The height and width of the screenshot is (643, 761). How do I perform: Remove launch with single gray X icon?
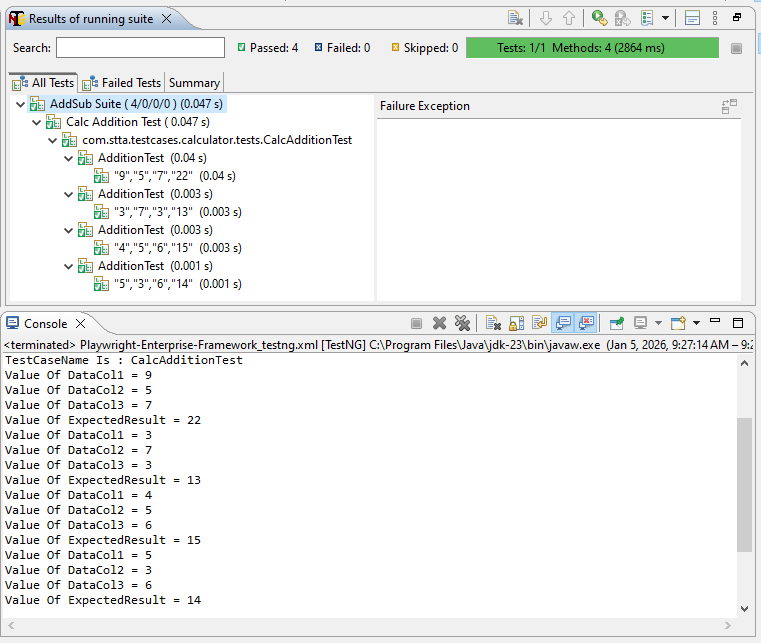[439, 323]
